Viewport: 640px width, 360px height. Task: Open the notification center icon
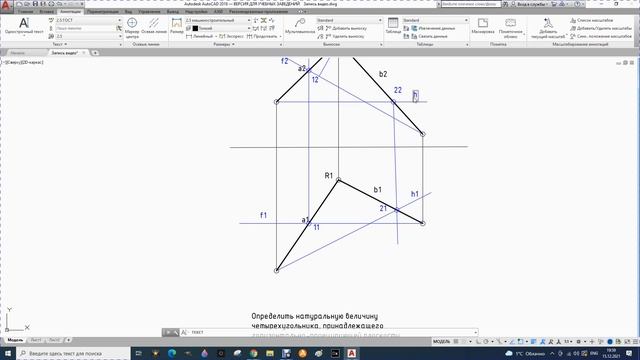[x=629, y=353]
